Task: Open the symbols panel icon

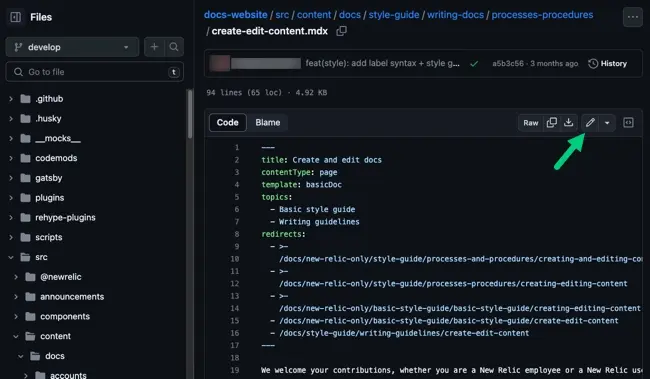Action: click(628, 123)
